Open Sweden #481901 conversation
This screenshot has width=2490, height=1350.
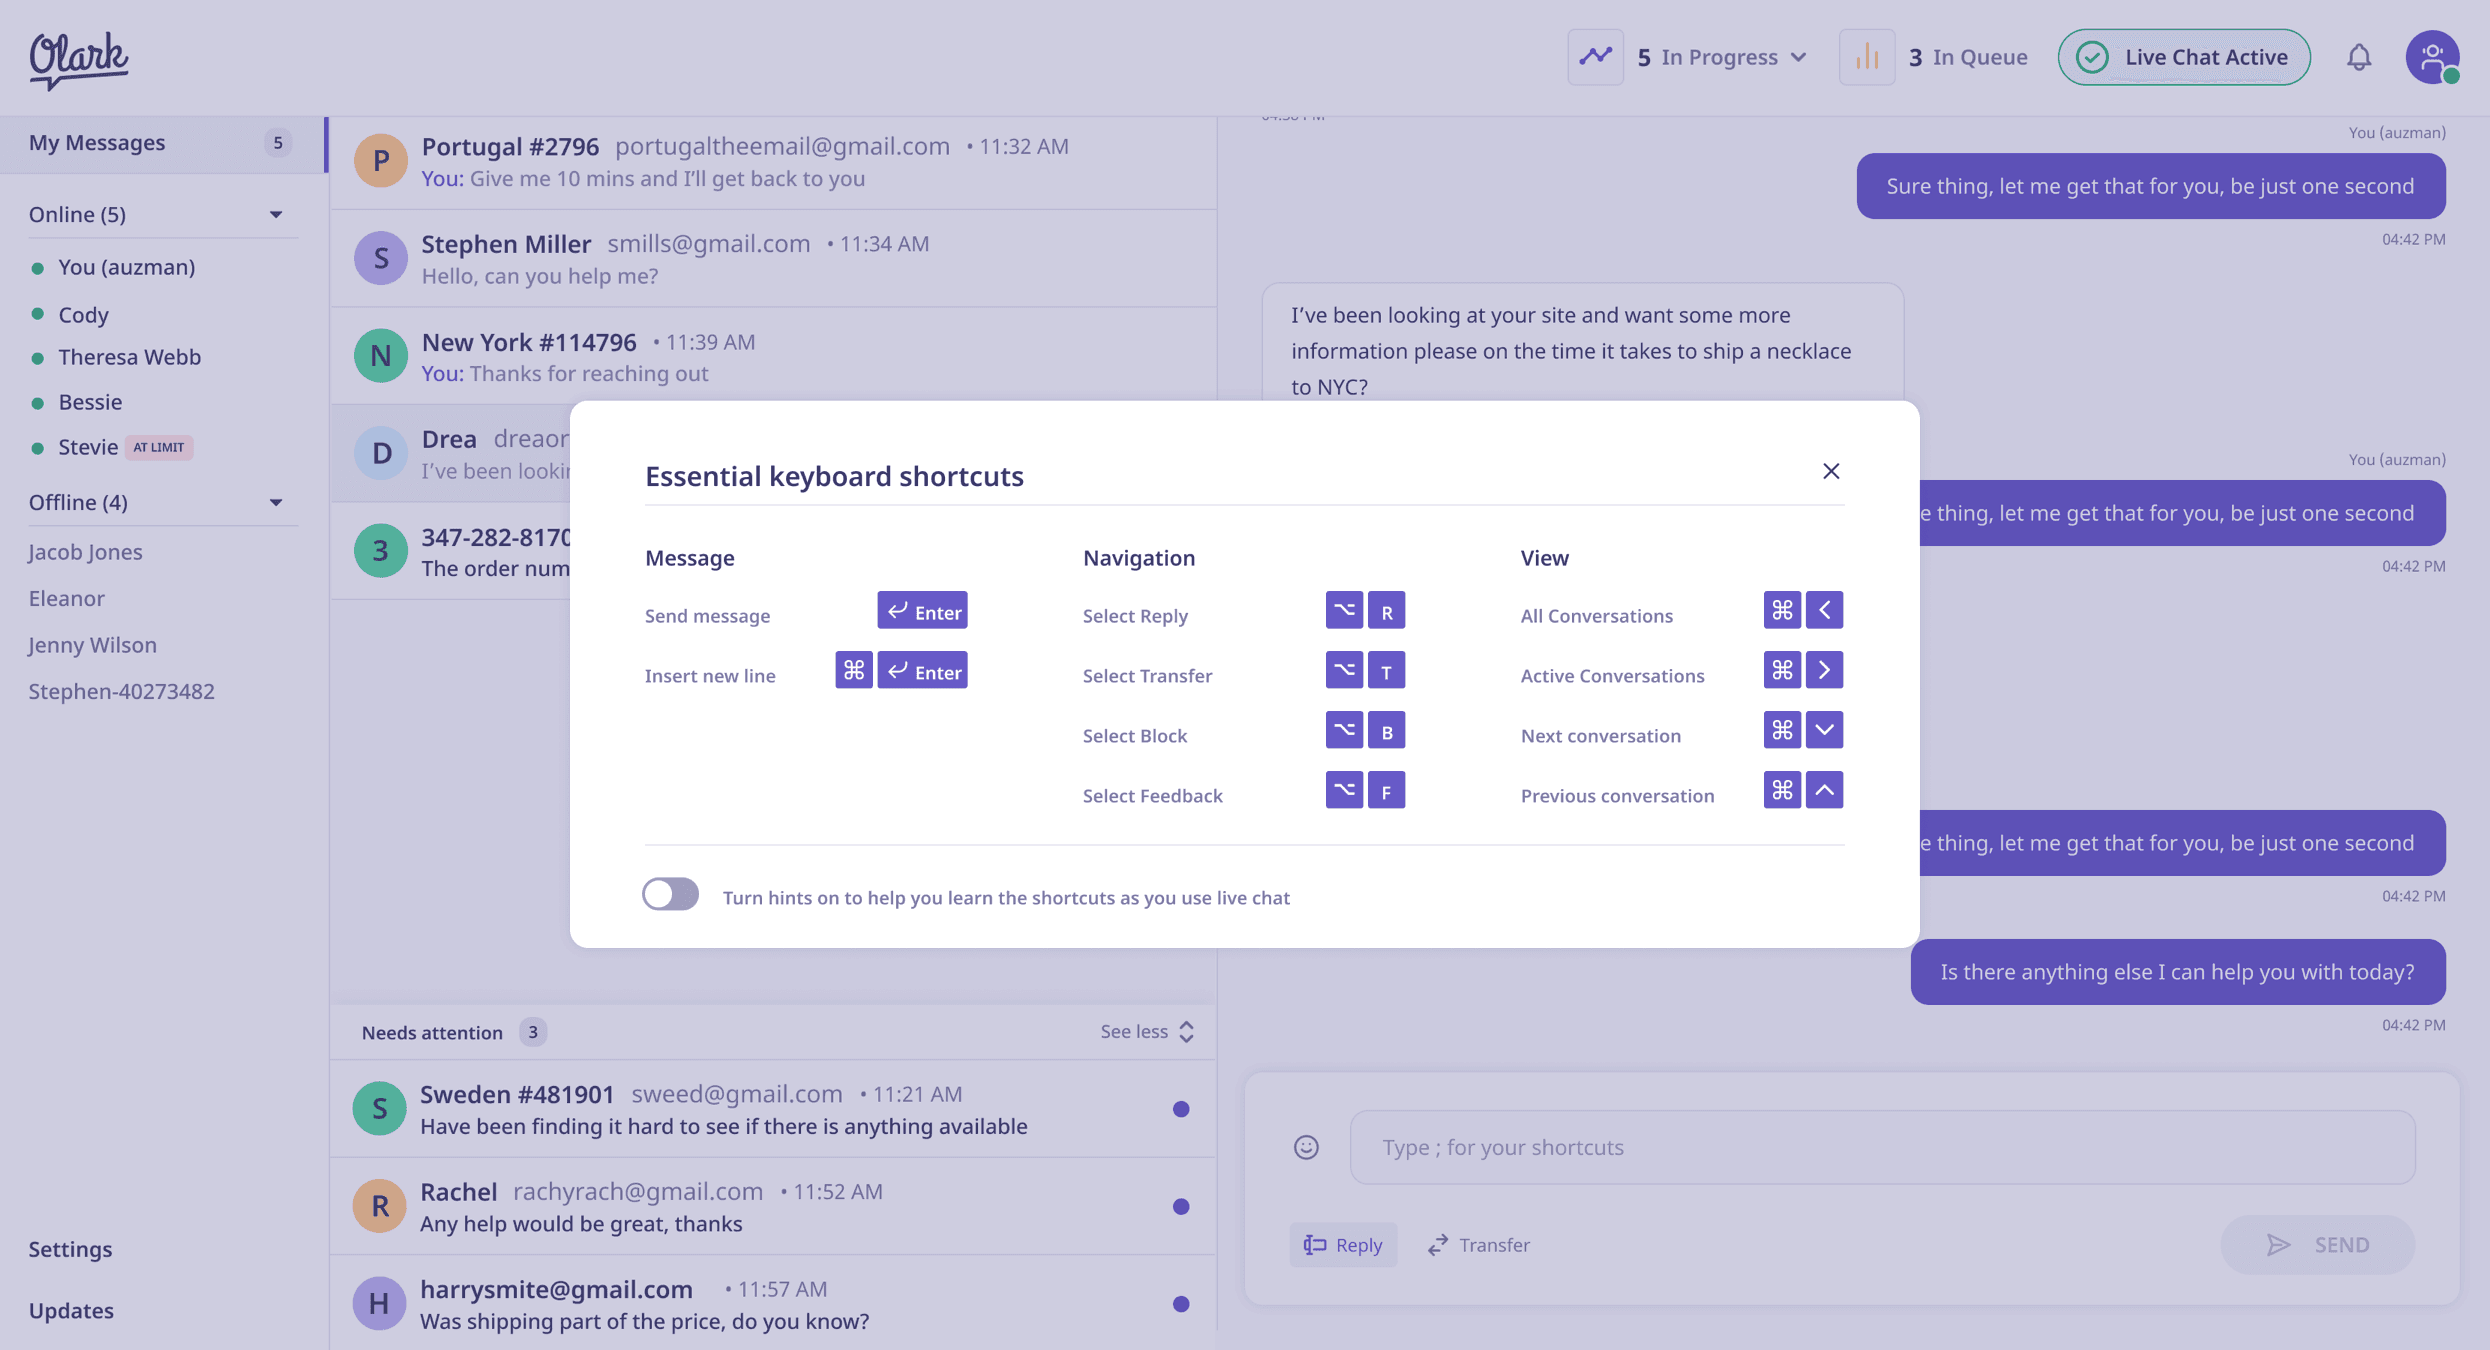point(773,1109)
